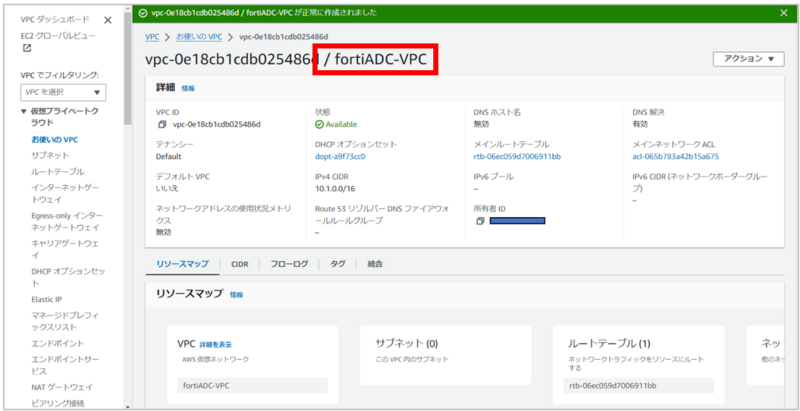Viewport: 800px width, 411px height.
Task: Go to NAT ゲートウェイ in sidebar
Action: point(62,387)
